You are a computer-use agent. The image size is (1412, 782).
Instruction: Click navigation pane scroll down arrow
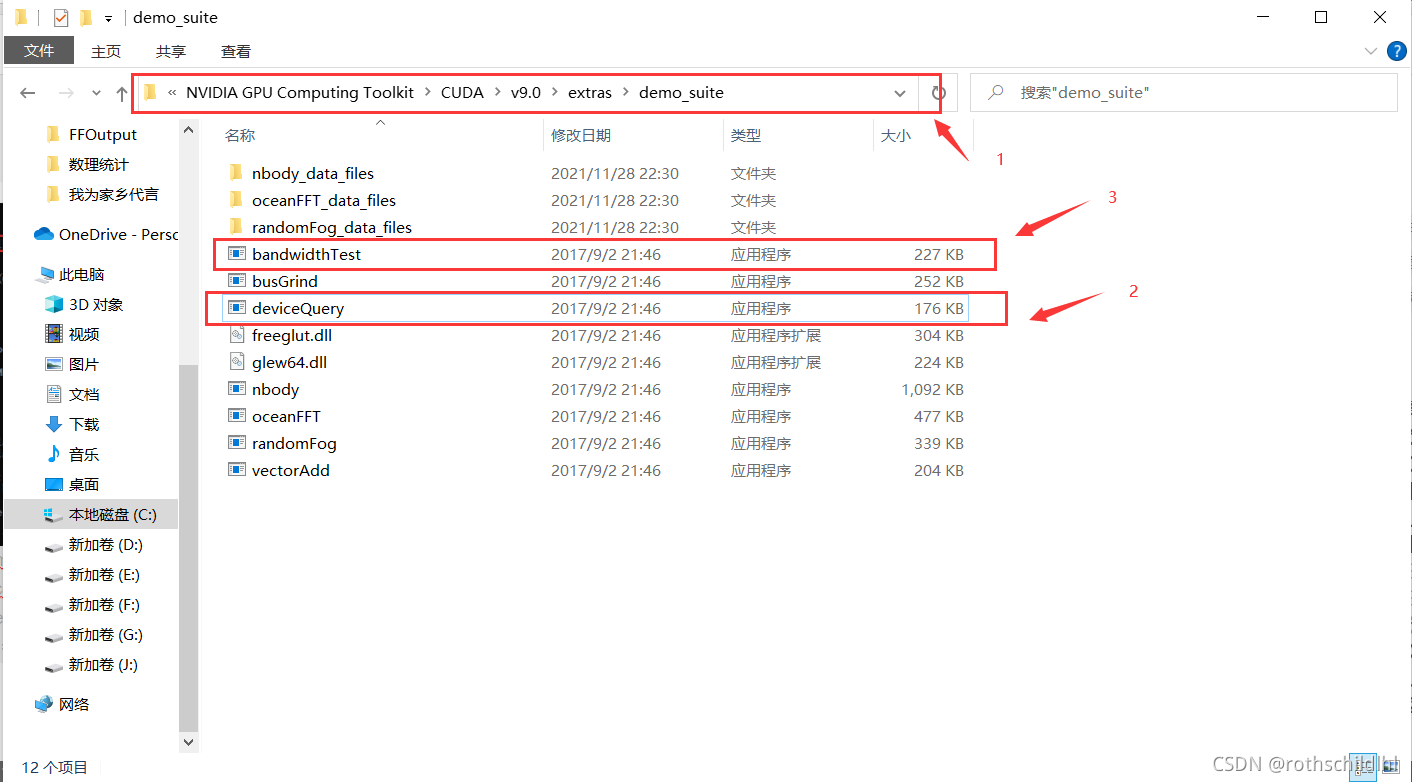coord(189,742)
